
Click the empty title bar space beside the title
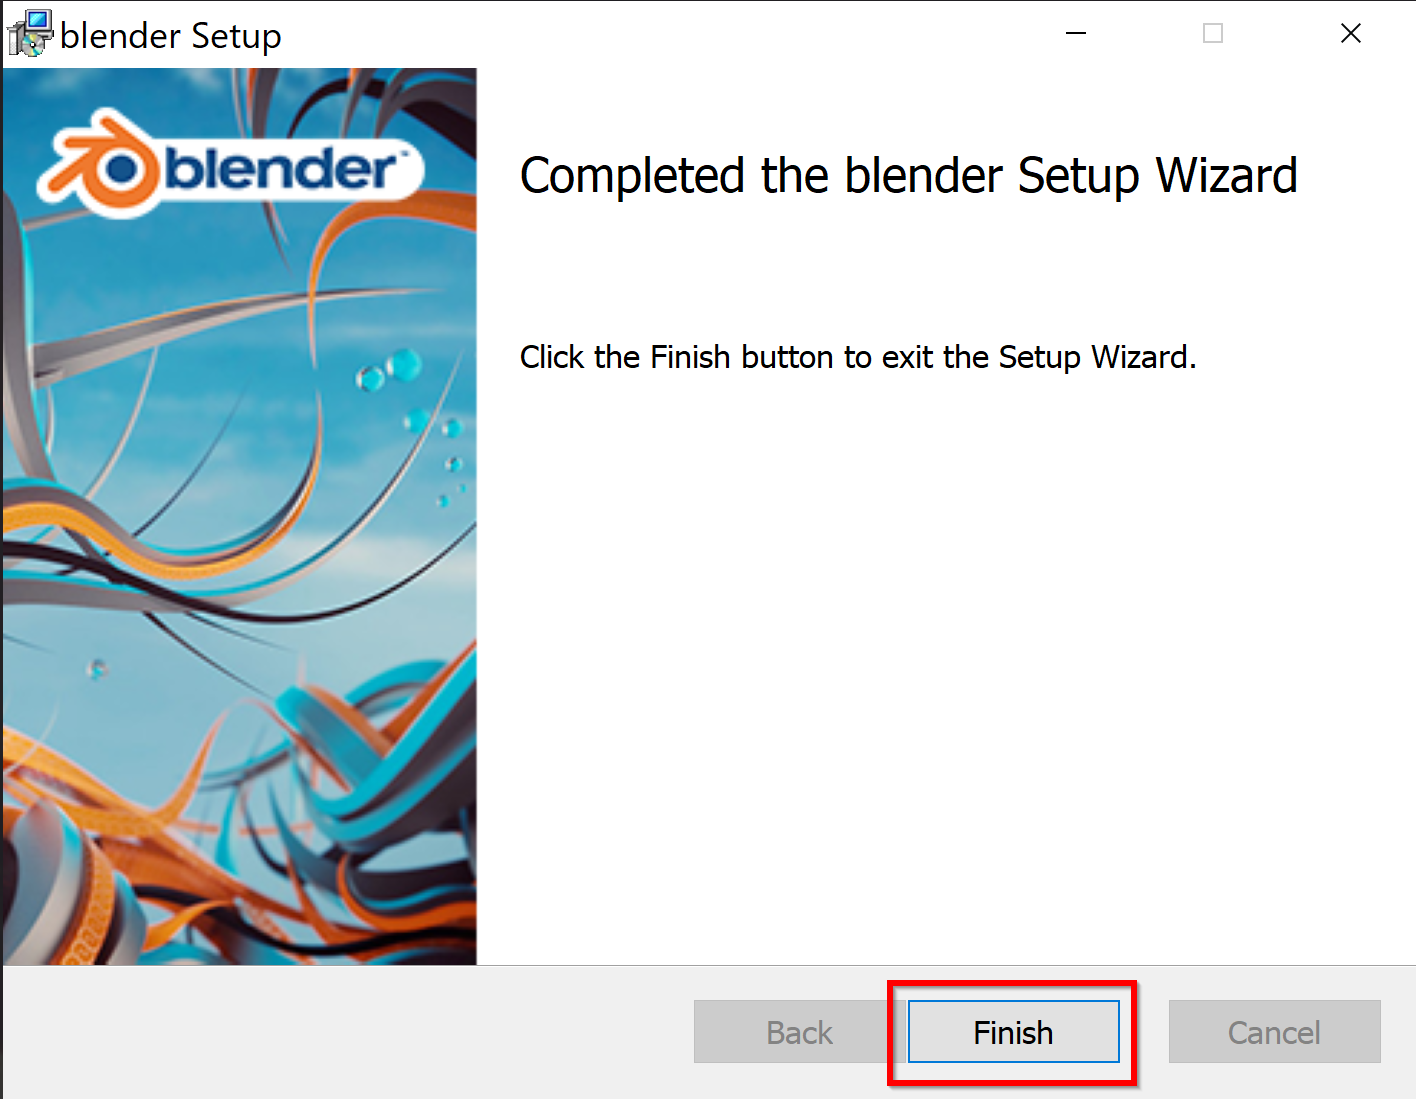point(660,34)
